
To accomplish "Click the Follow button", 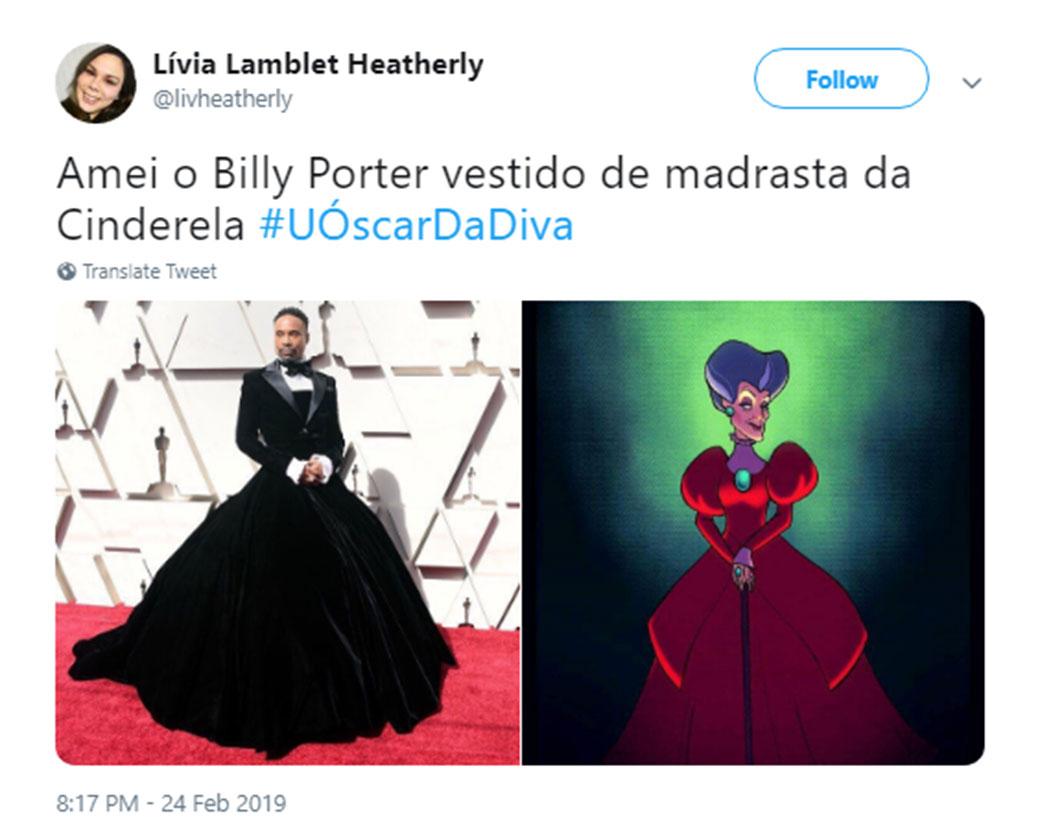I will pyautogui.click(x=841, y=78).
